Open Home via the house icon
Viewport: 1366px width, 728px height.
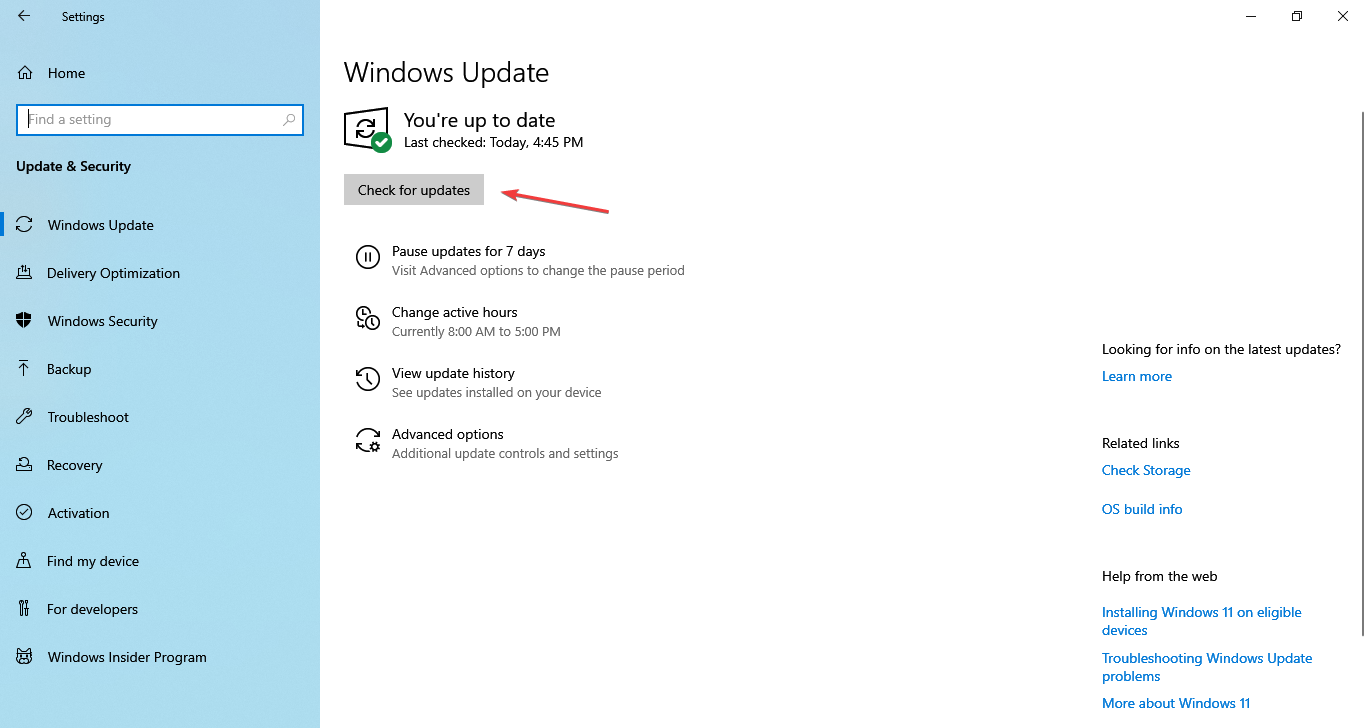click(x=25, y=73)
